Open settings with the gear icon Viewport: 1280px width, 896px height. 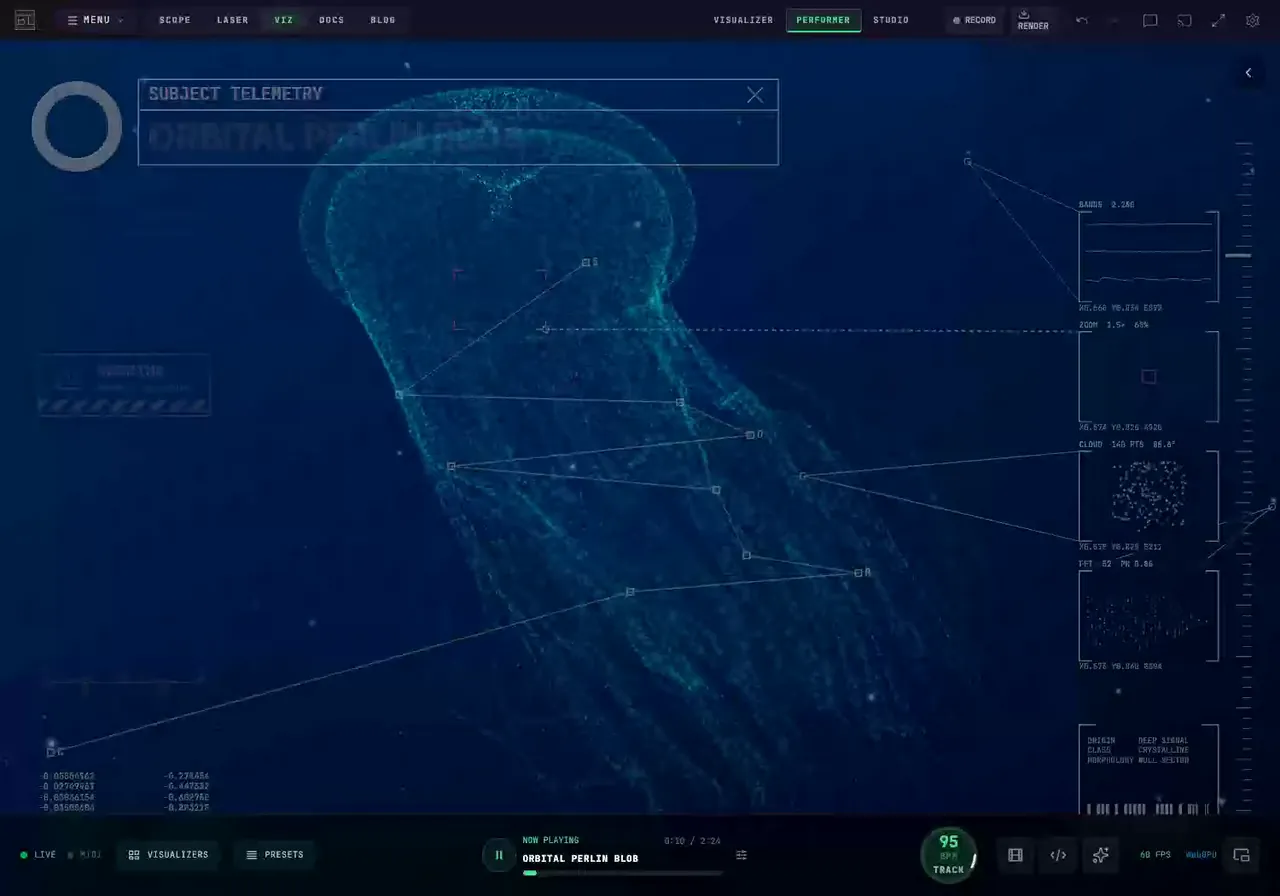(1252, 20)
